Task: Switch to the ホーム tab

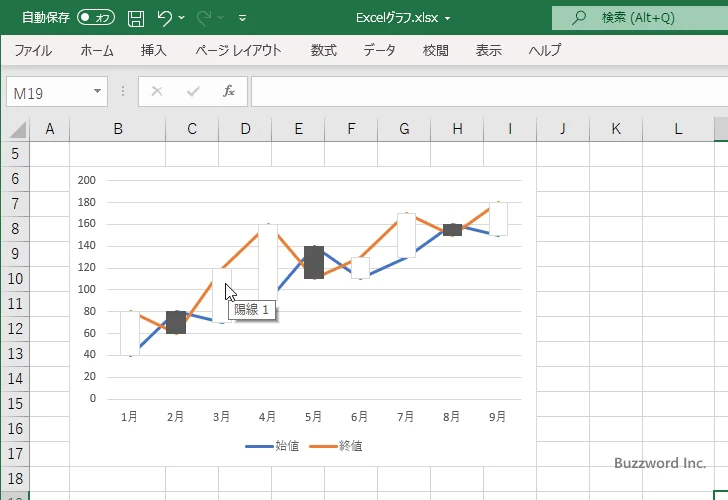Action: (x=97, y=50)
